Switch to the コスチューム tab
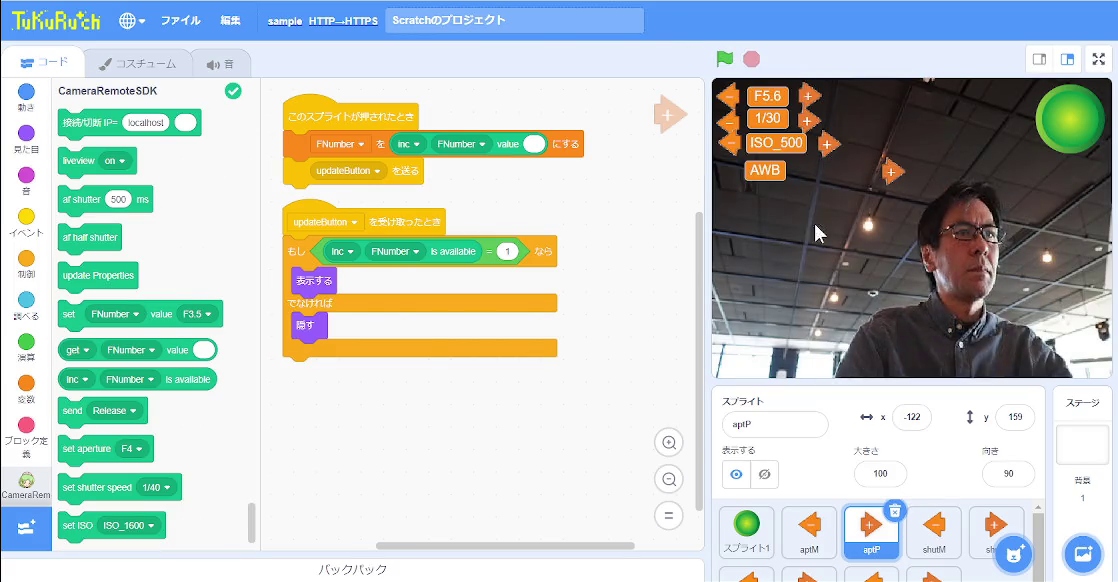 point(137,63)
